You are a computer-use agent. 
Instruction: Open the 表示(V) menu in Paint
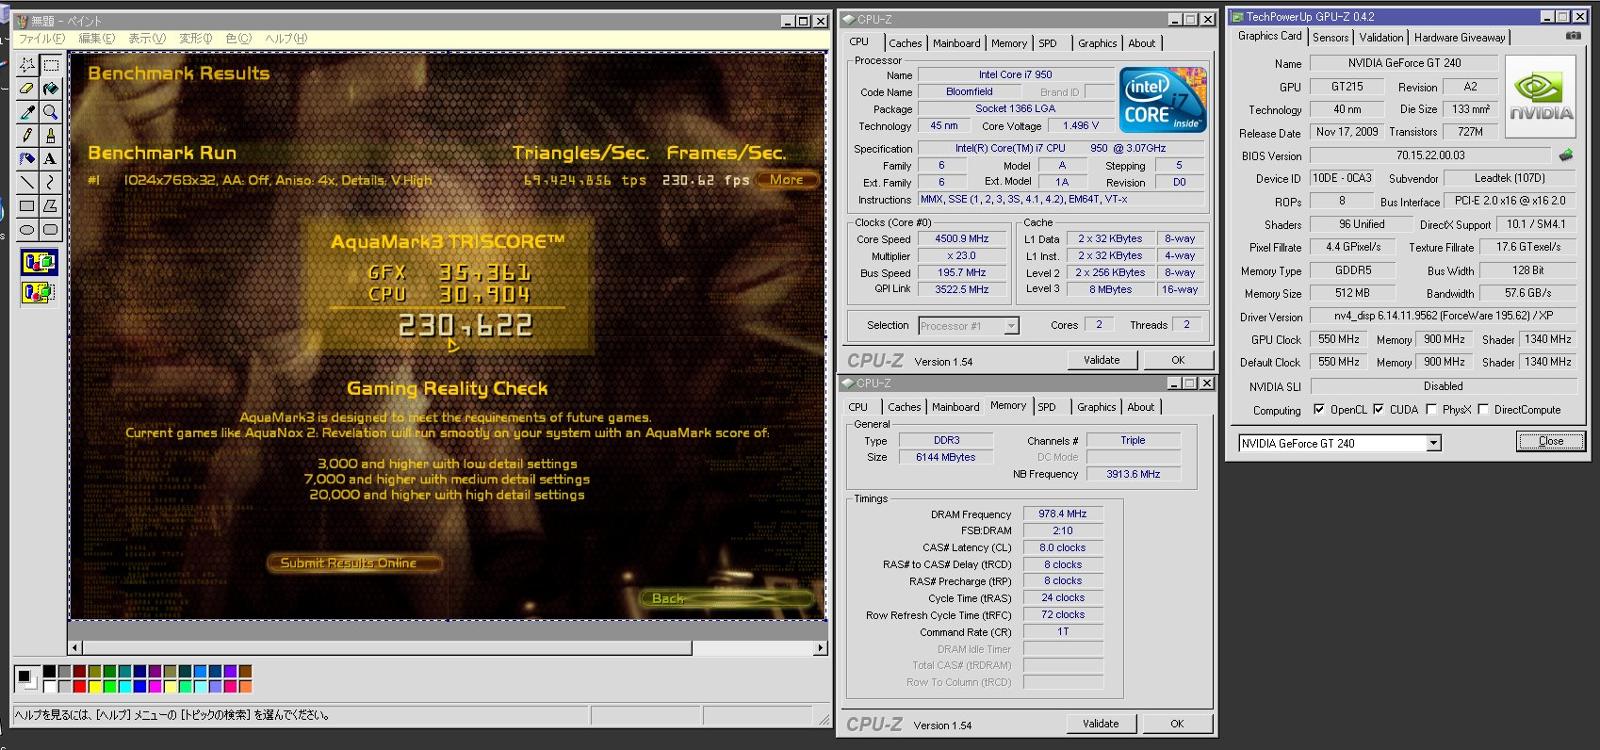(147, 38)
